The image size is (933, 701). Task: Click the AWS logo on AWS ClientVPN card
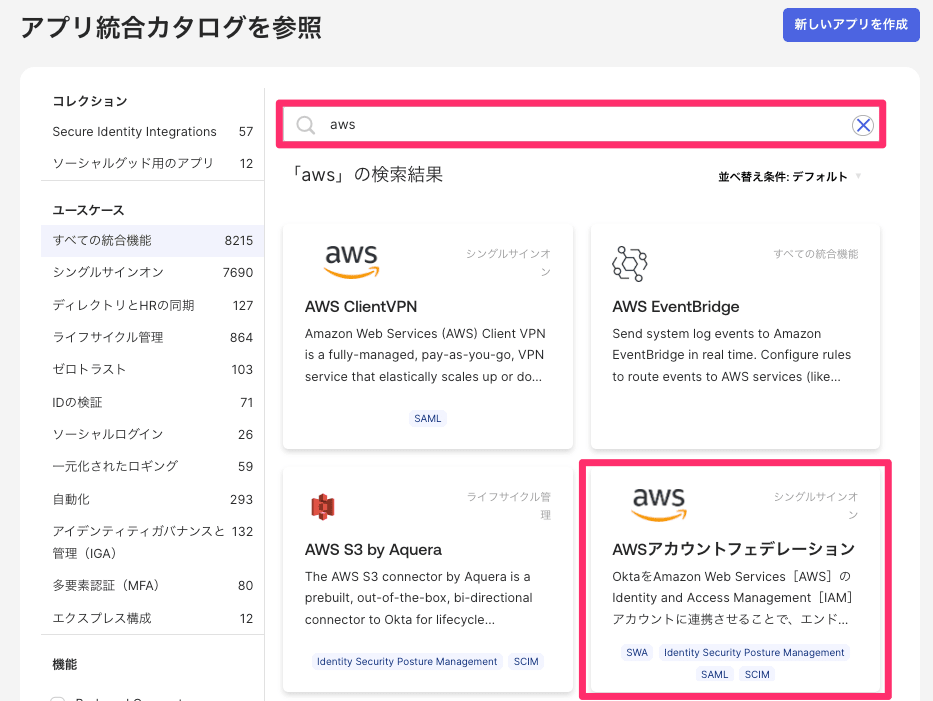(x=352, y=261)
